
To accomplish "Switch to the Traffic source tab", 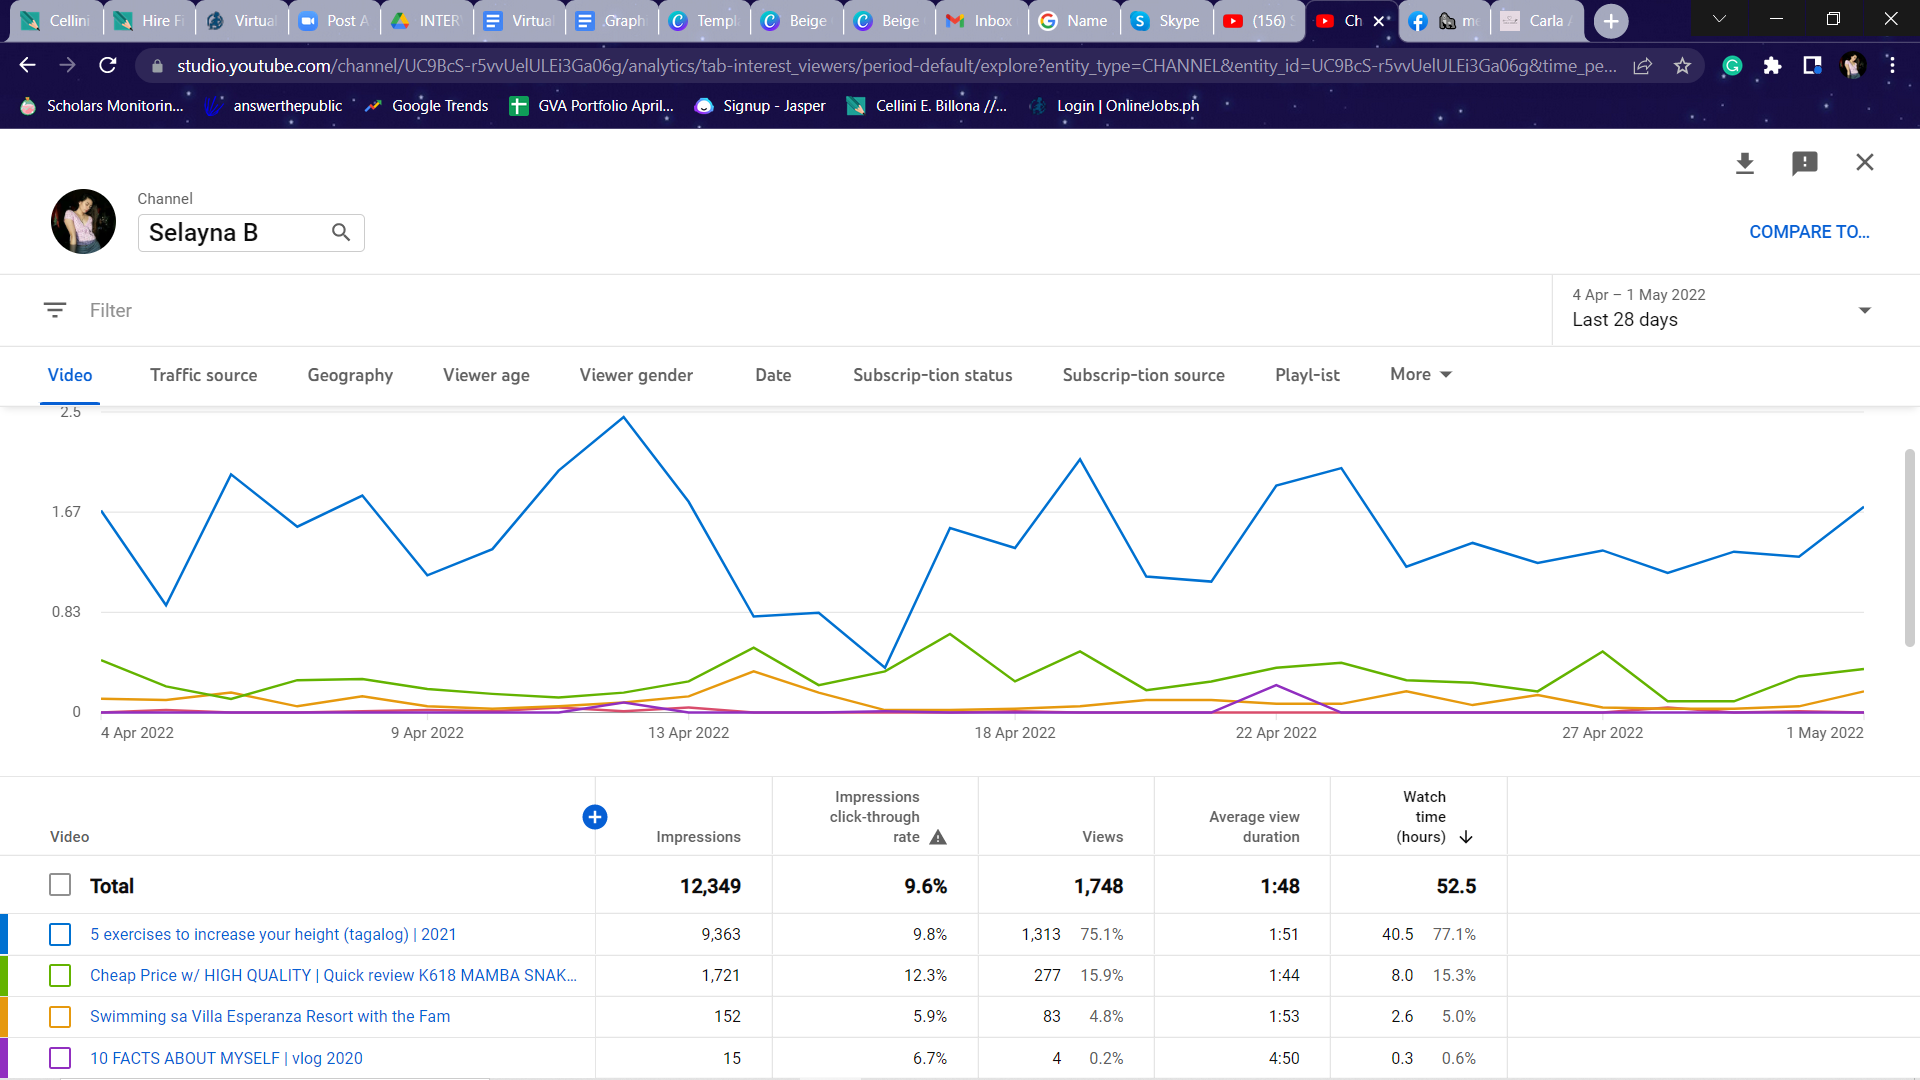I will (x=203, y=375).
